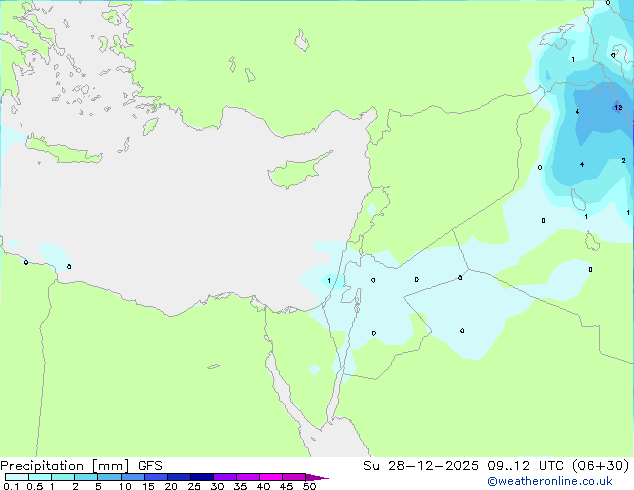The height and width of the screenshot is (490, 634).
Task: Select the 35–40 mm violet legend swatch
Action: point(247,477)
